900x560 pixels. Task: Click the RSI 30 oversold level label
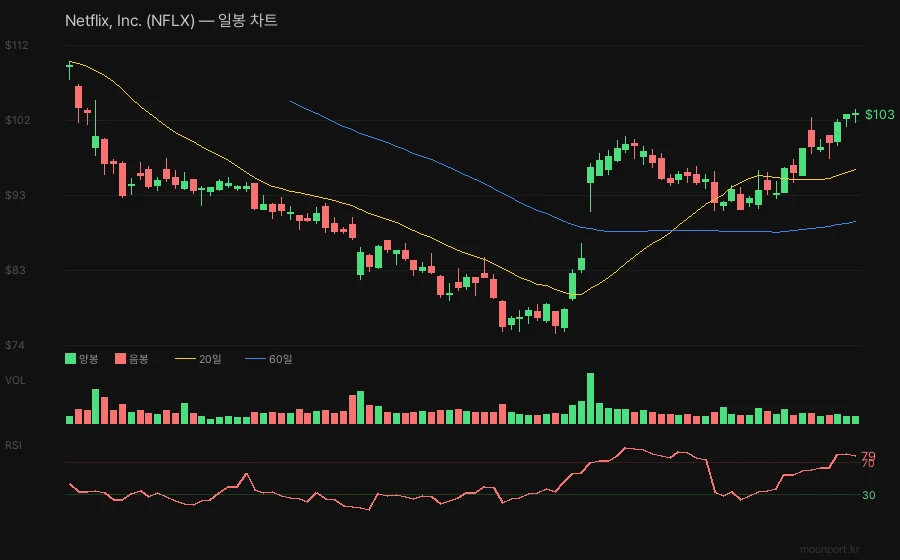868,495
